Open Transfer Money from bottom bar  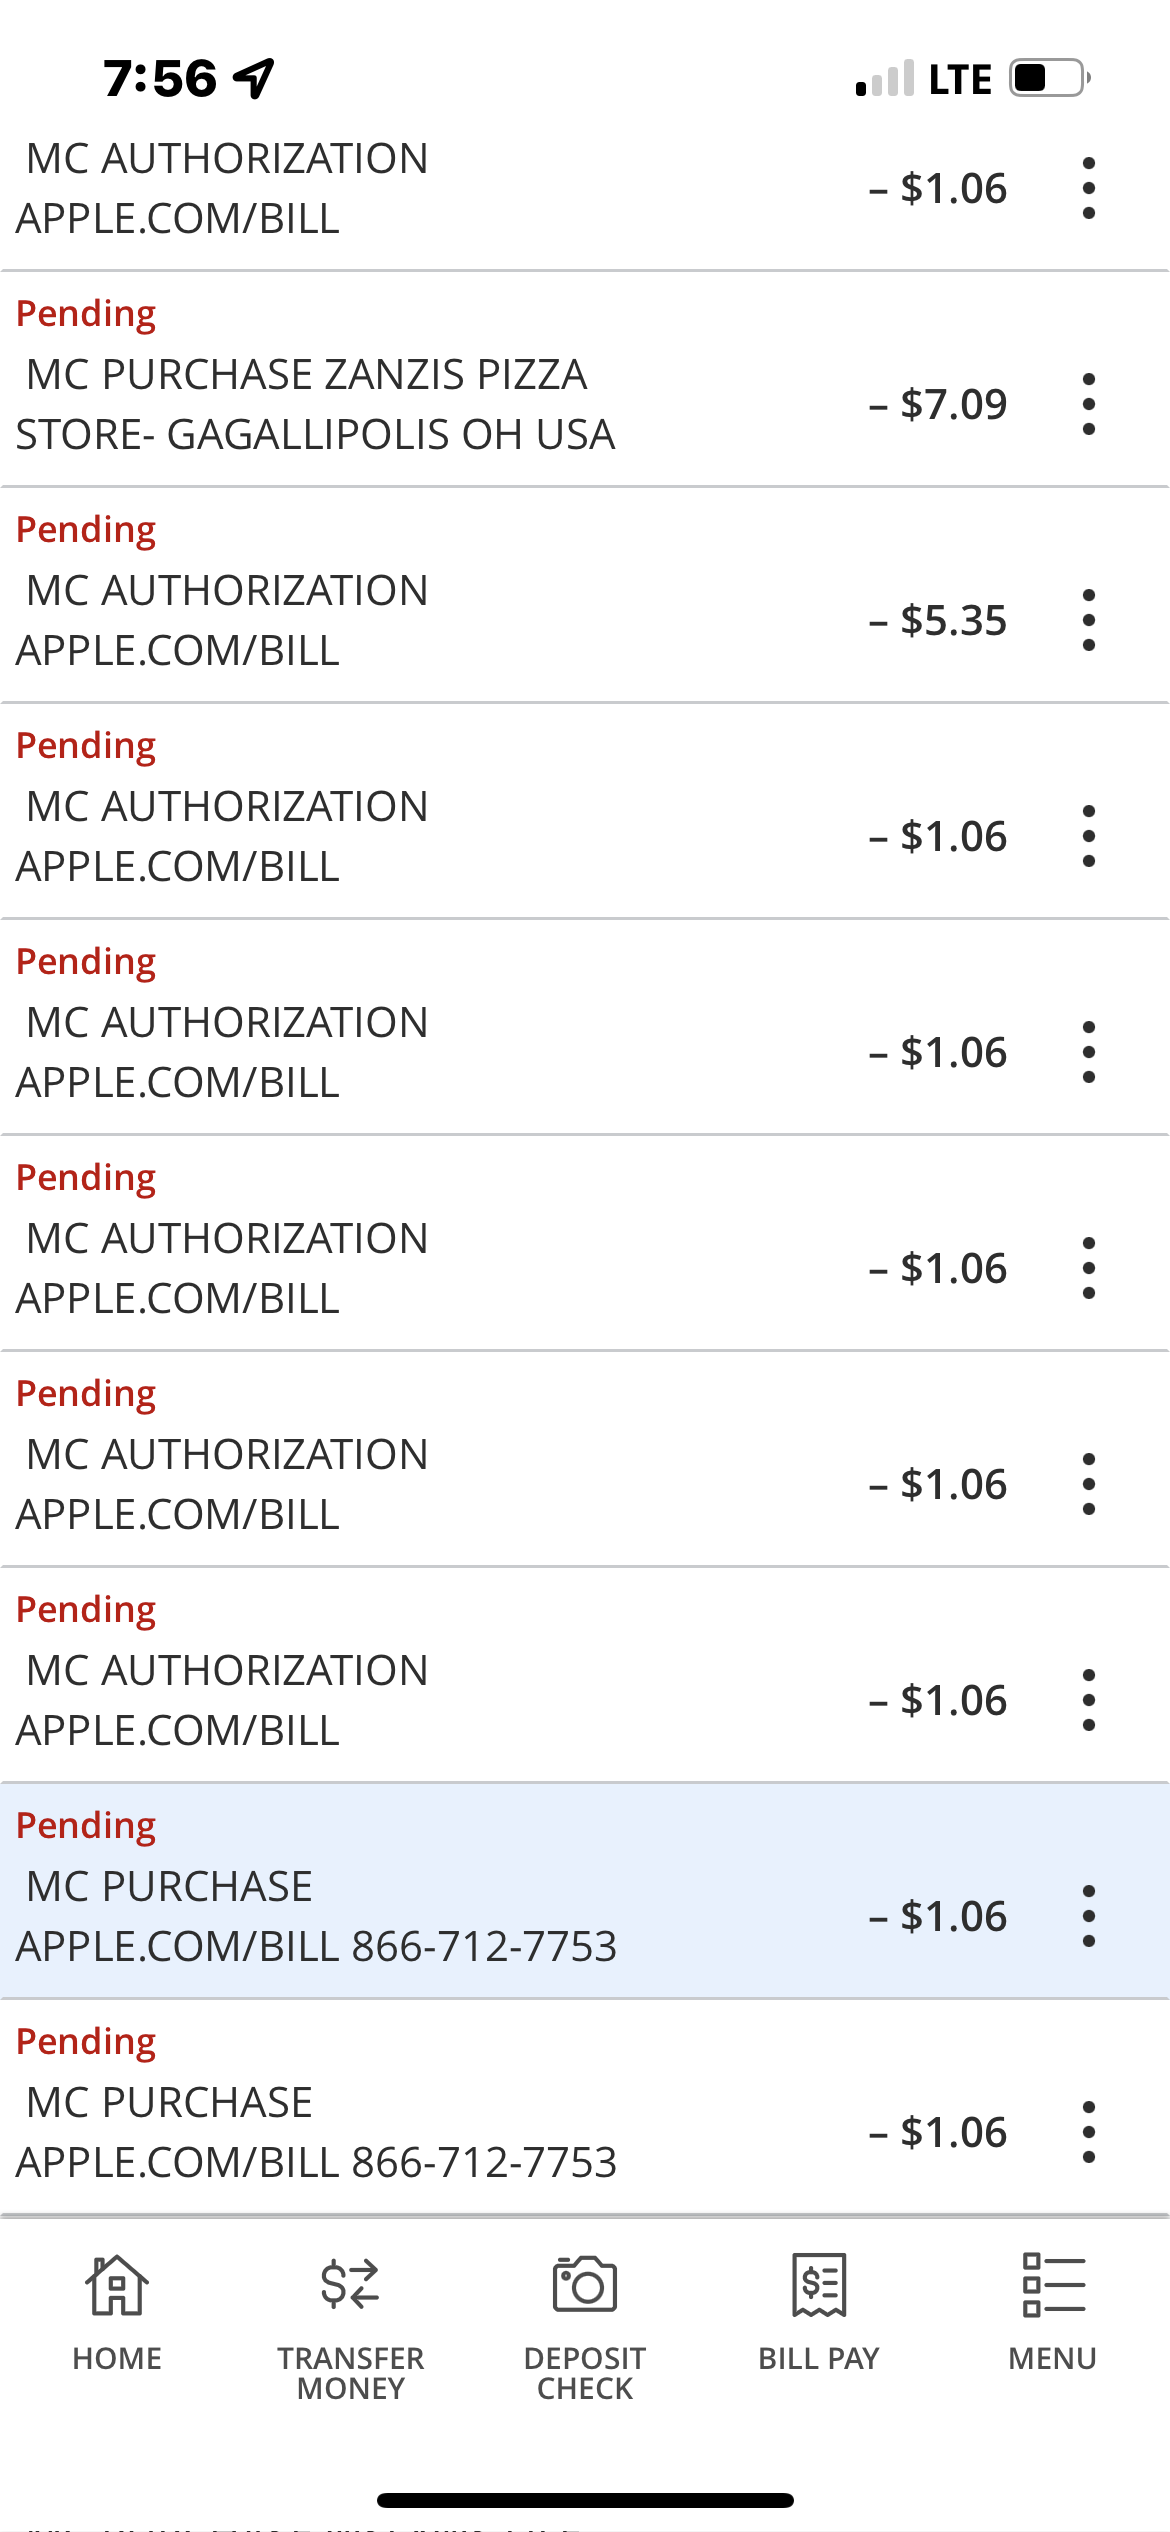click(350, 2285)
